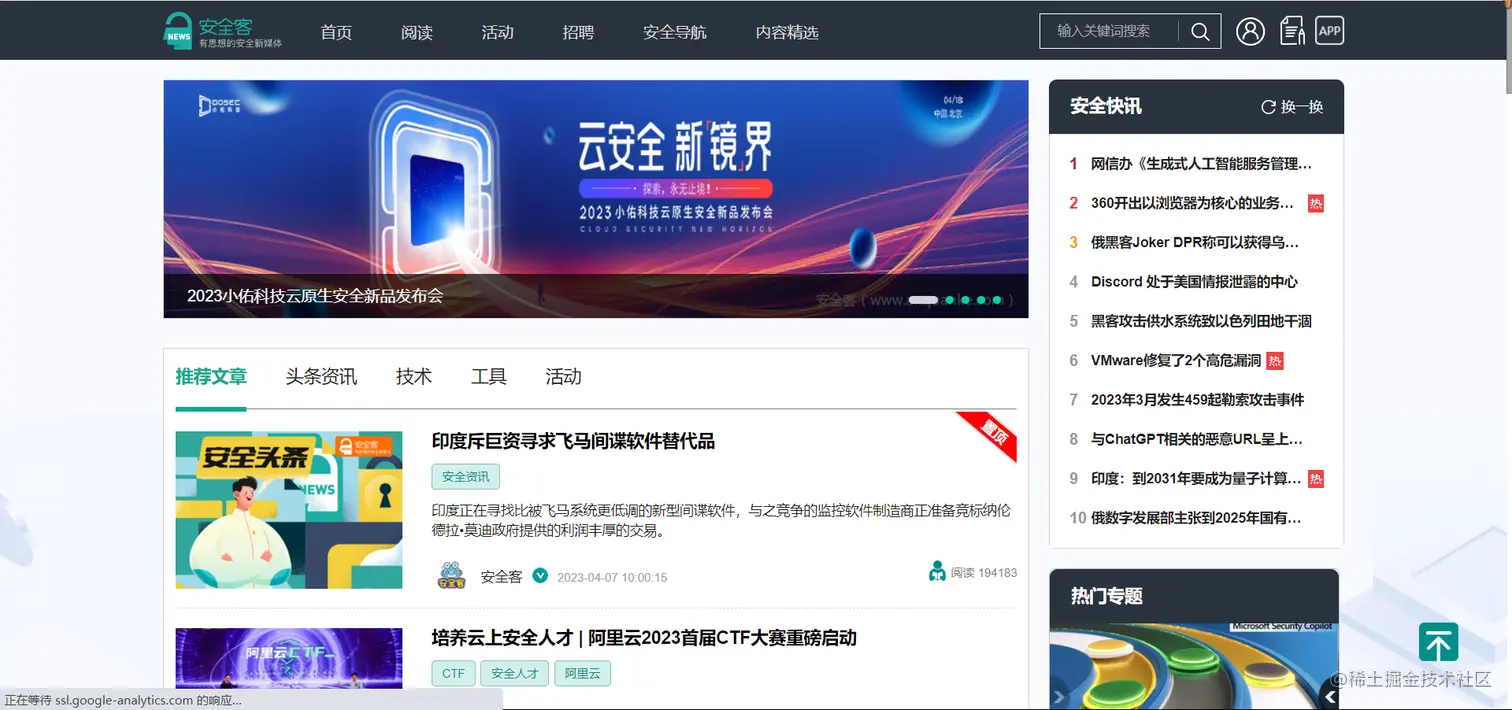Open news item 与ChatGPT相关的恶意URL呈上

[1197, 439]
